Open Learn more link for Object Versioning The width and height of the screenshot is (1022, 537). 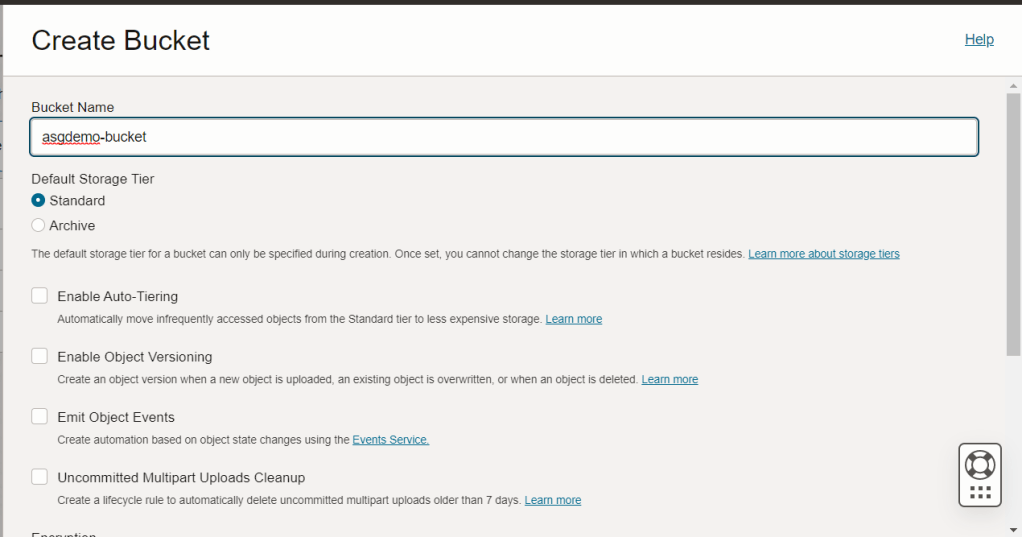point(669,380)
